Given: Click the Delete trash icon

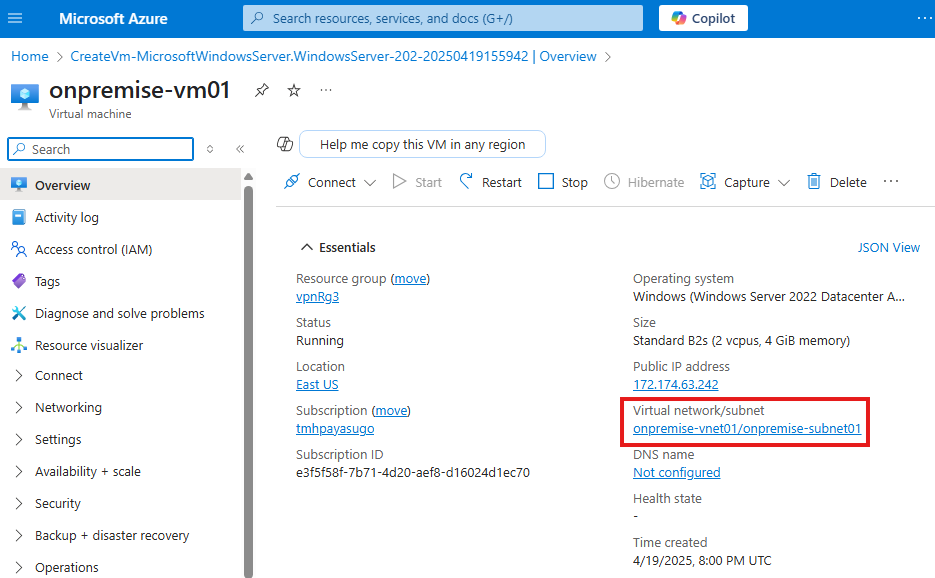Looking at the screenshot, I should (x=814, y=181).
